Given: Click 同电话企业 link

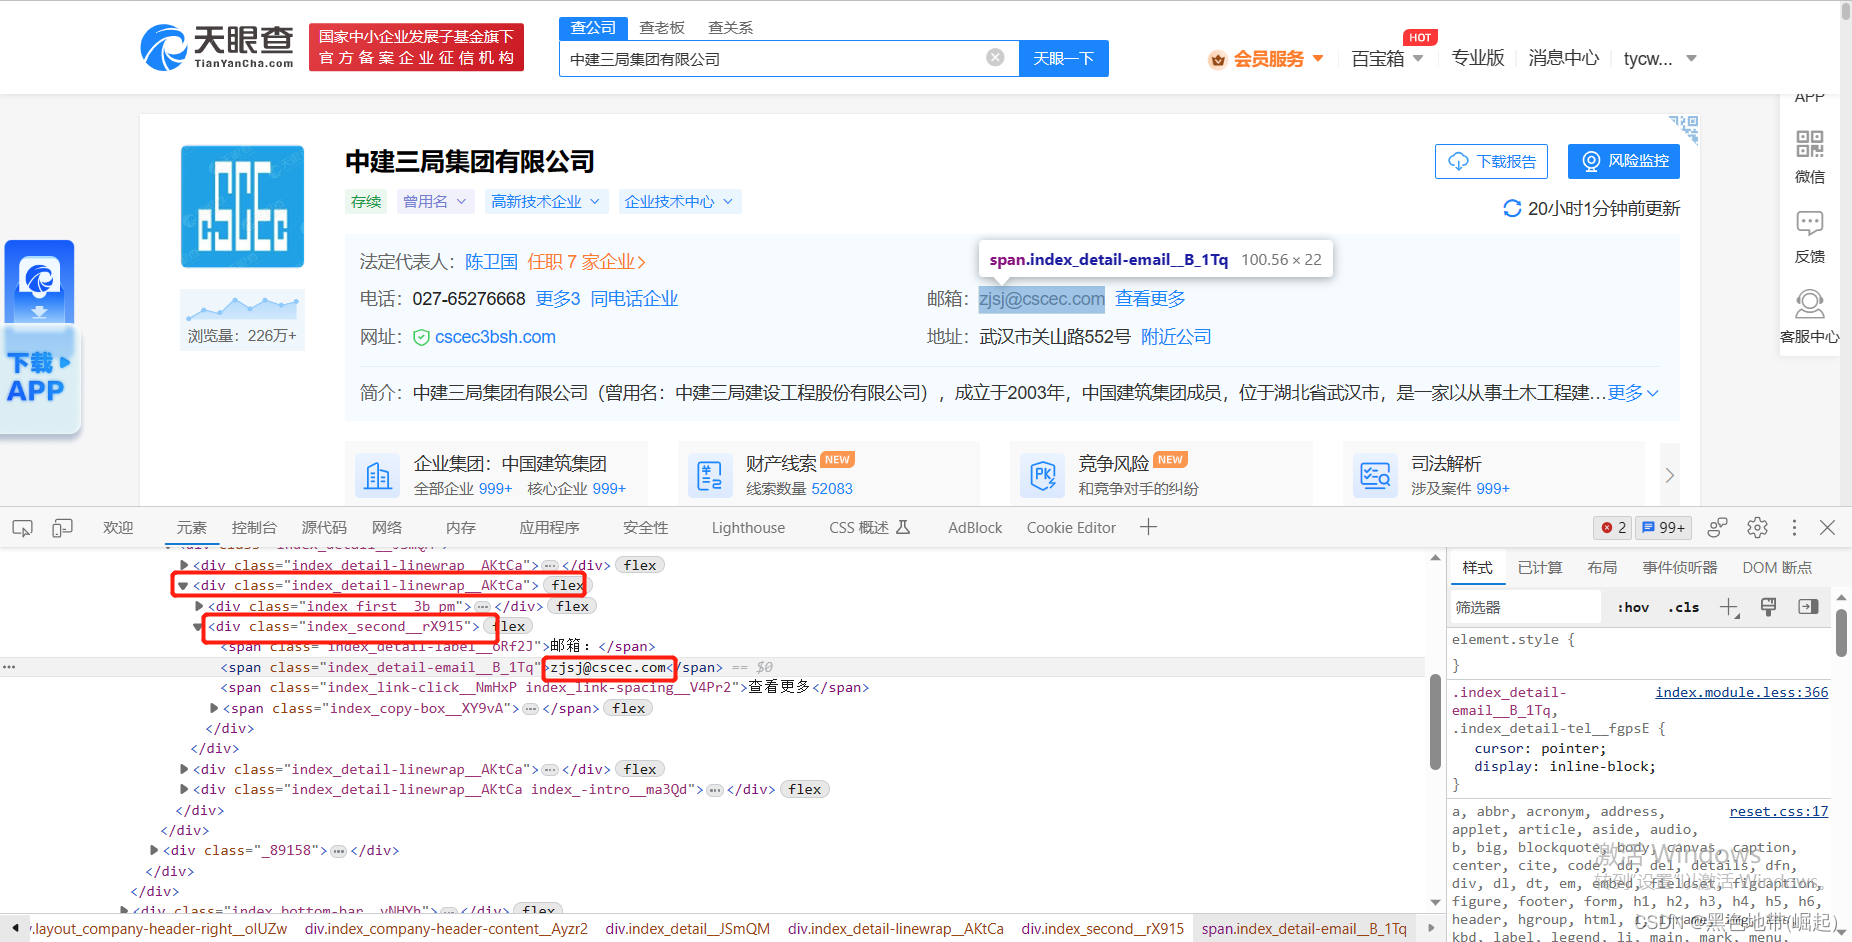Looking at the screenshot, I should point(634,299).
